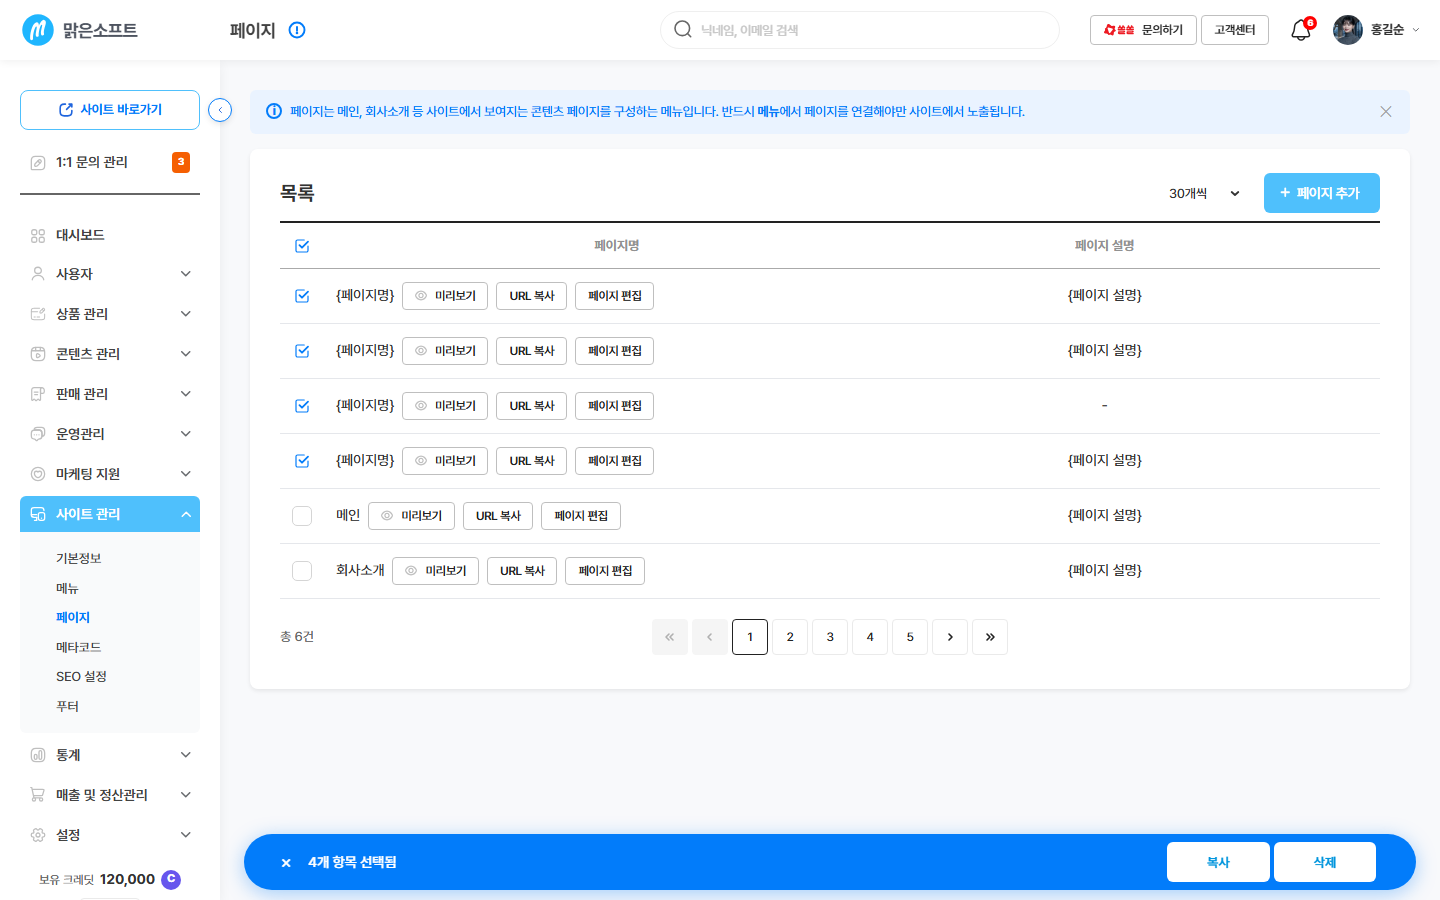This screenshot has height=900, width=1440.
Task: Click the 대시보드 grid icon
Action: click(x=38, y=235)
